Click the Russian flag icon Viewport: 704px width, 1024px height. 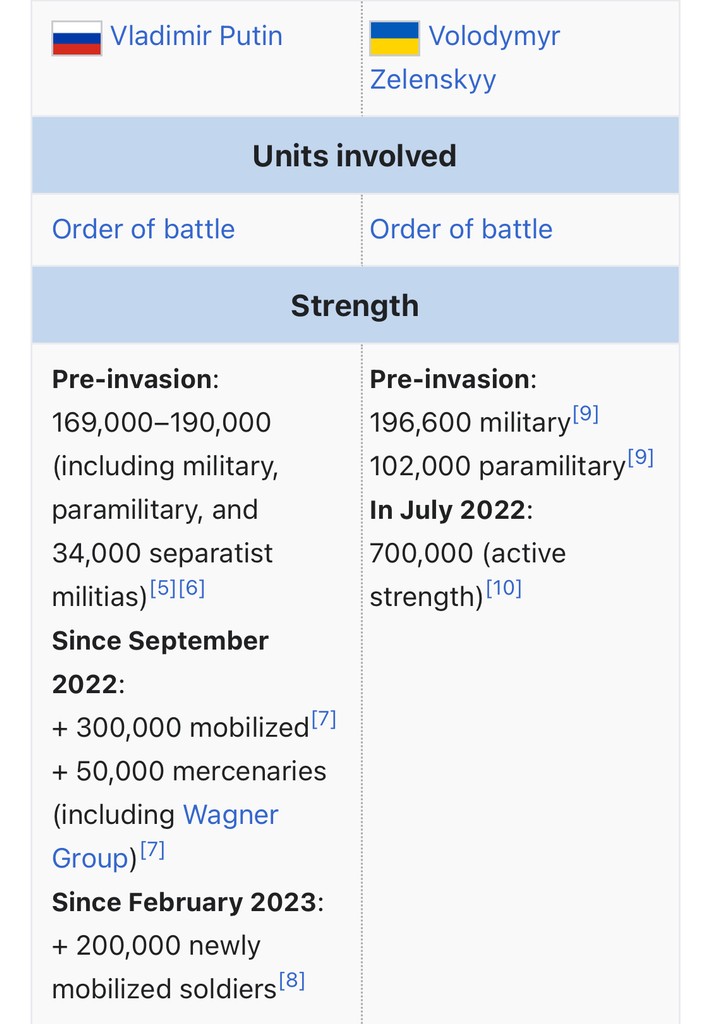point(77,38)
